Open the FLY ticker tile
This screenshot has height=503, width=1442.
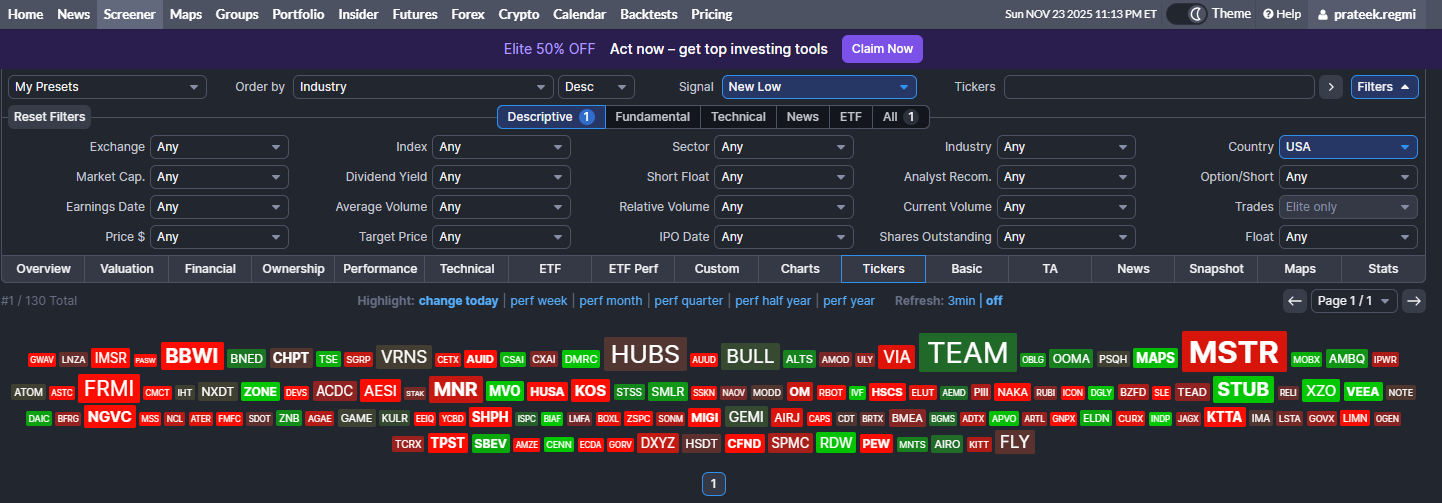point(1015,442)
